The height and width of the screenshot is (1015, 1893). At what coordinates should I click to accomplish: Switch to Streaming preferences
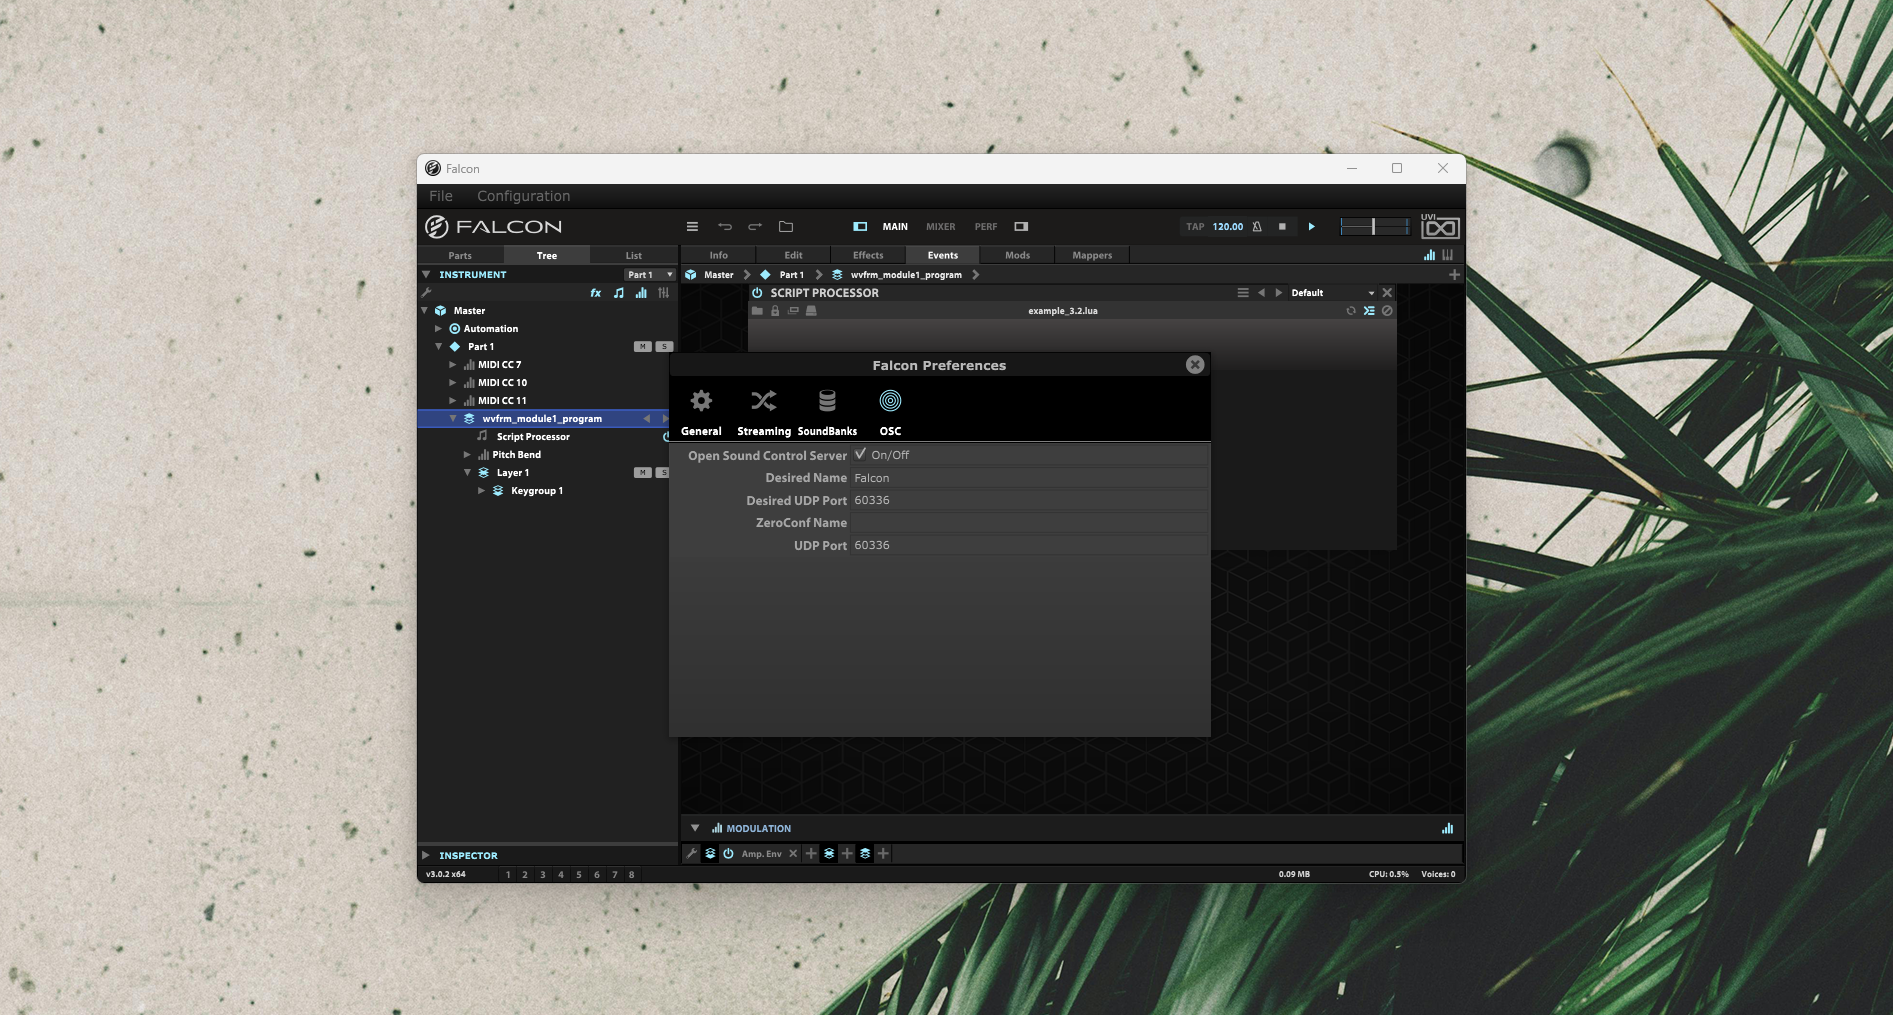click(763, 411)
